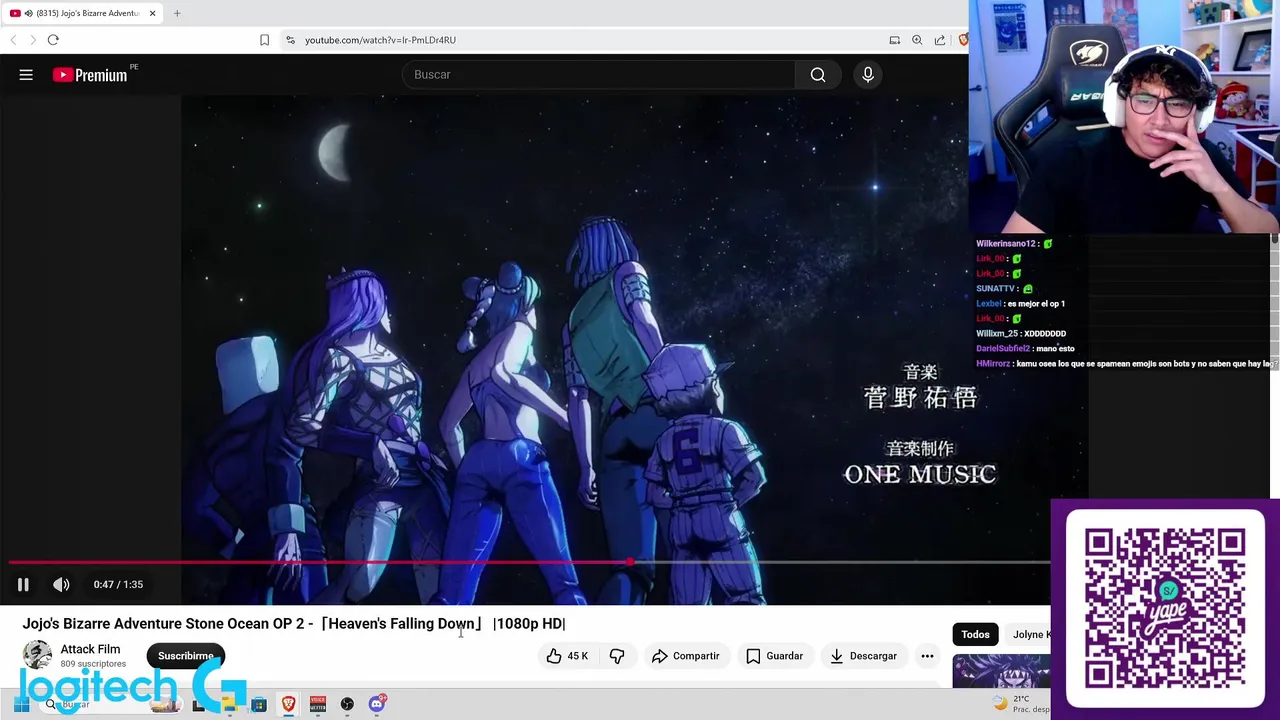Pause the video playback
The width and height of the screenshot is (1280, 720).
click(x=23, y=585)
